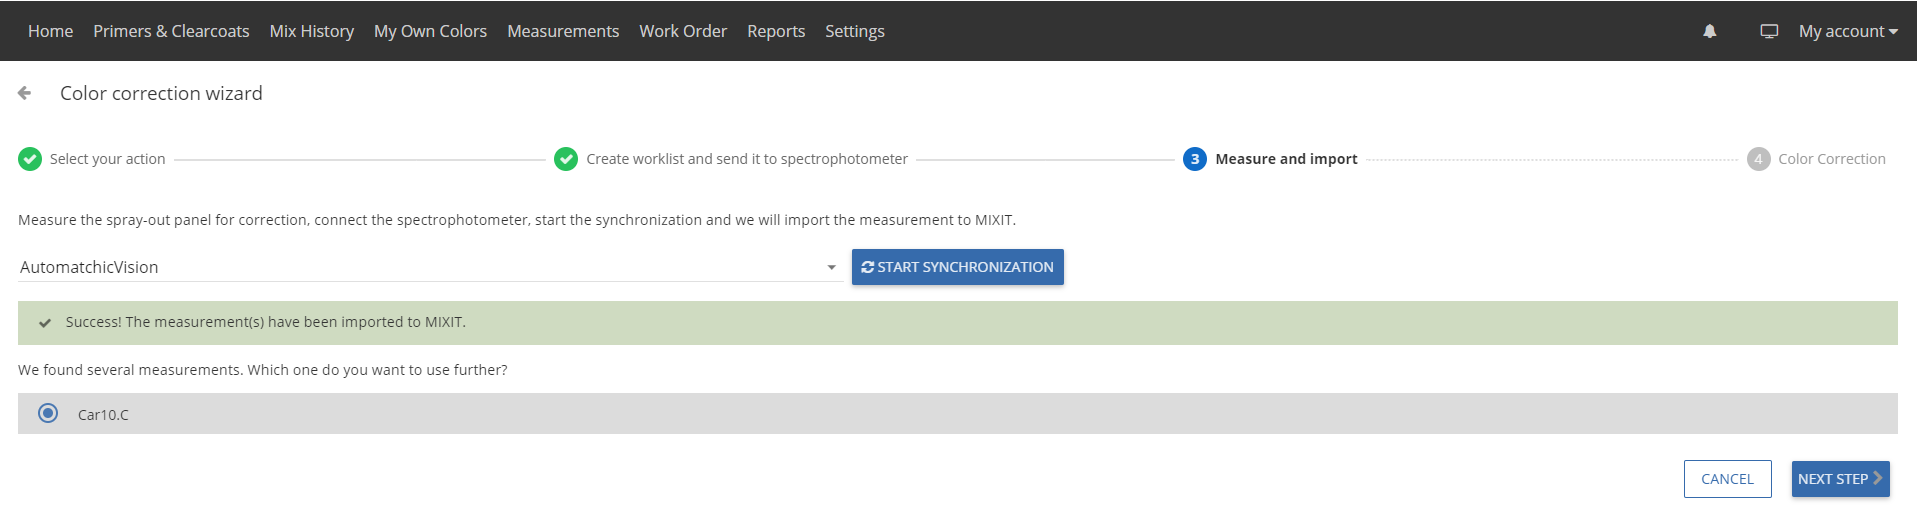This screenshot has height=524, width=1917.
Task: Open the Work Order page
Action: point(683,31)
